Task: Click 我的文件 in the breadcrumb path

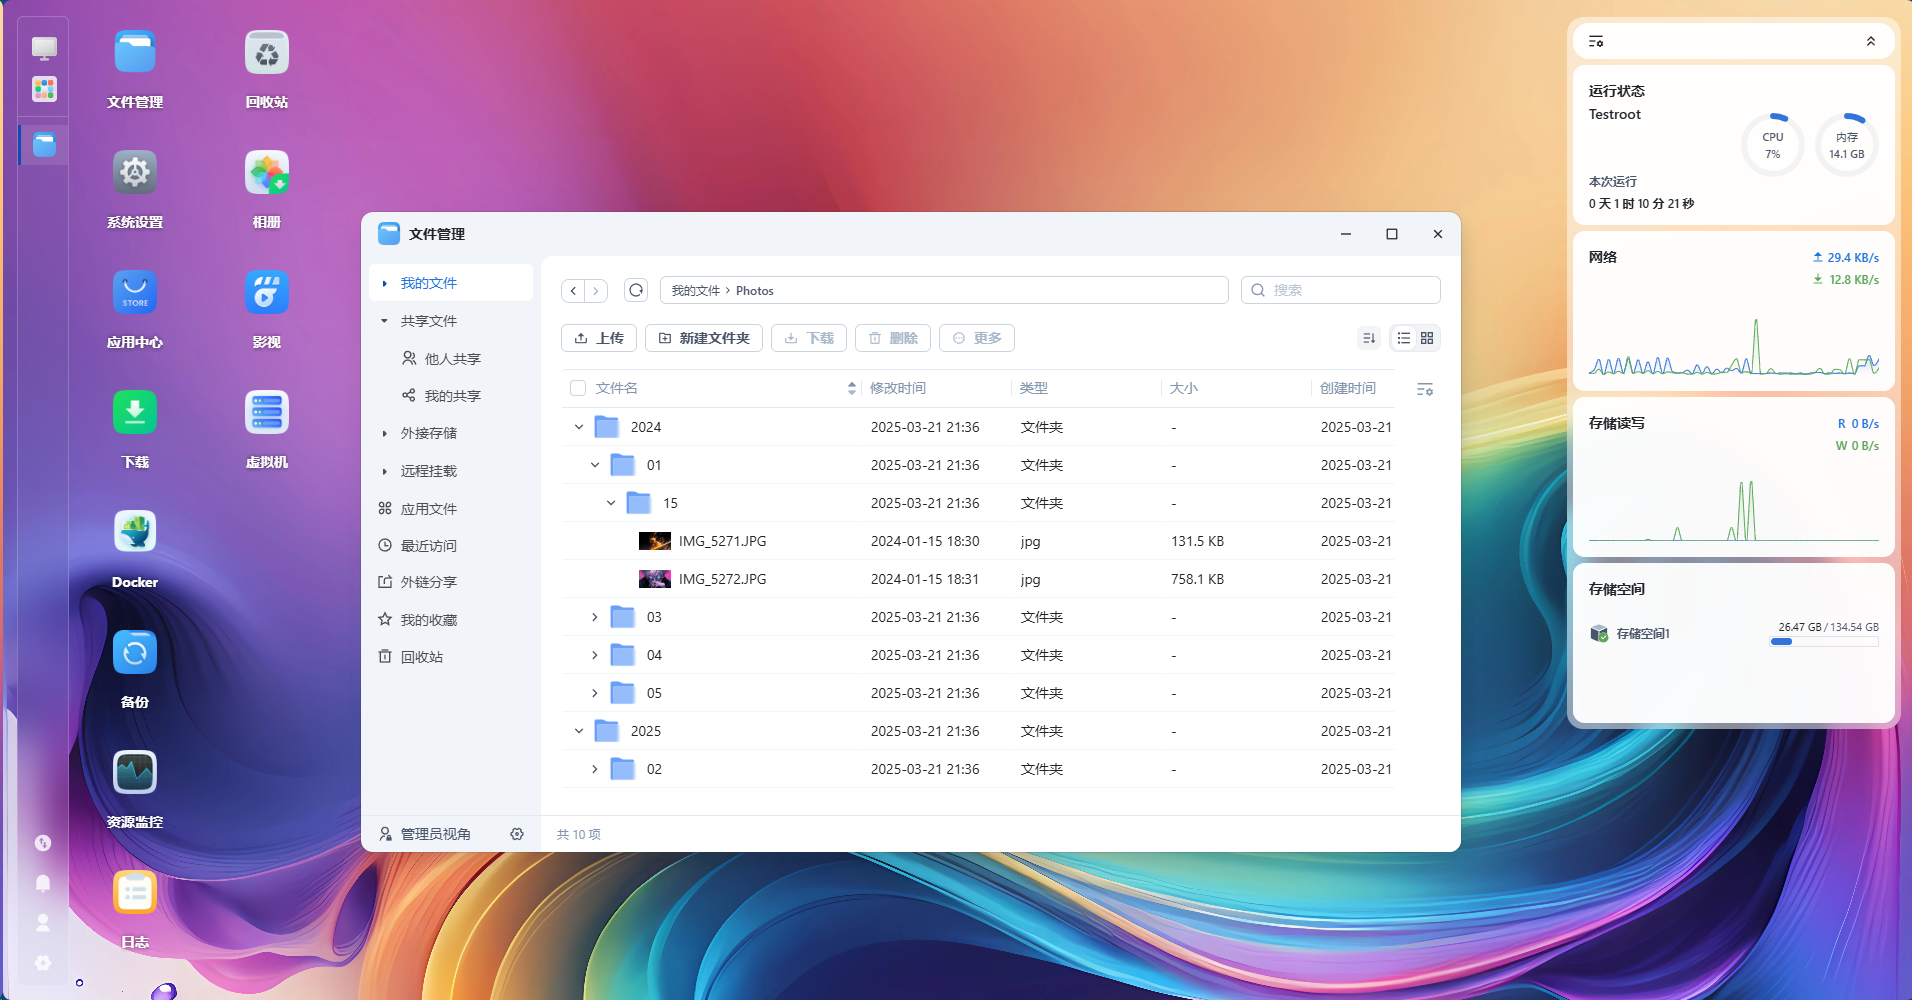Action: [x=696, y=291]
